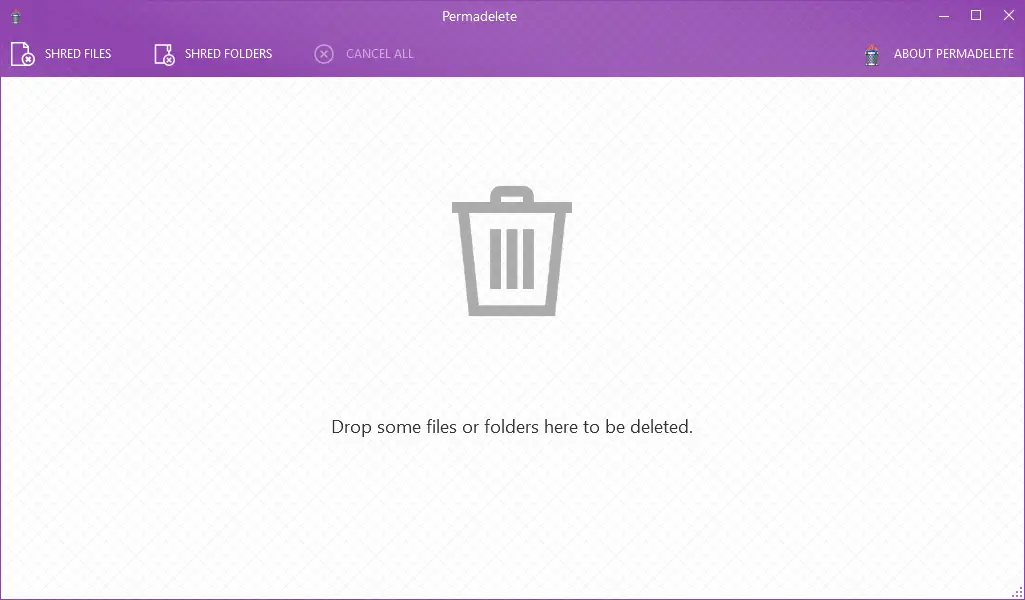This screenshot has width=1025, height=600.
Task: Close the Permadelete window
Action: pyautogui.click(x=1009, y=16)
